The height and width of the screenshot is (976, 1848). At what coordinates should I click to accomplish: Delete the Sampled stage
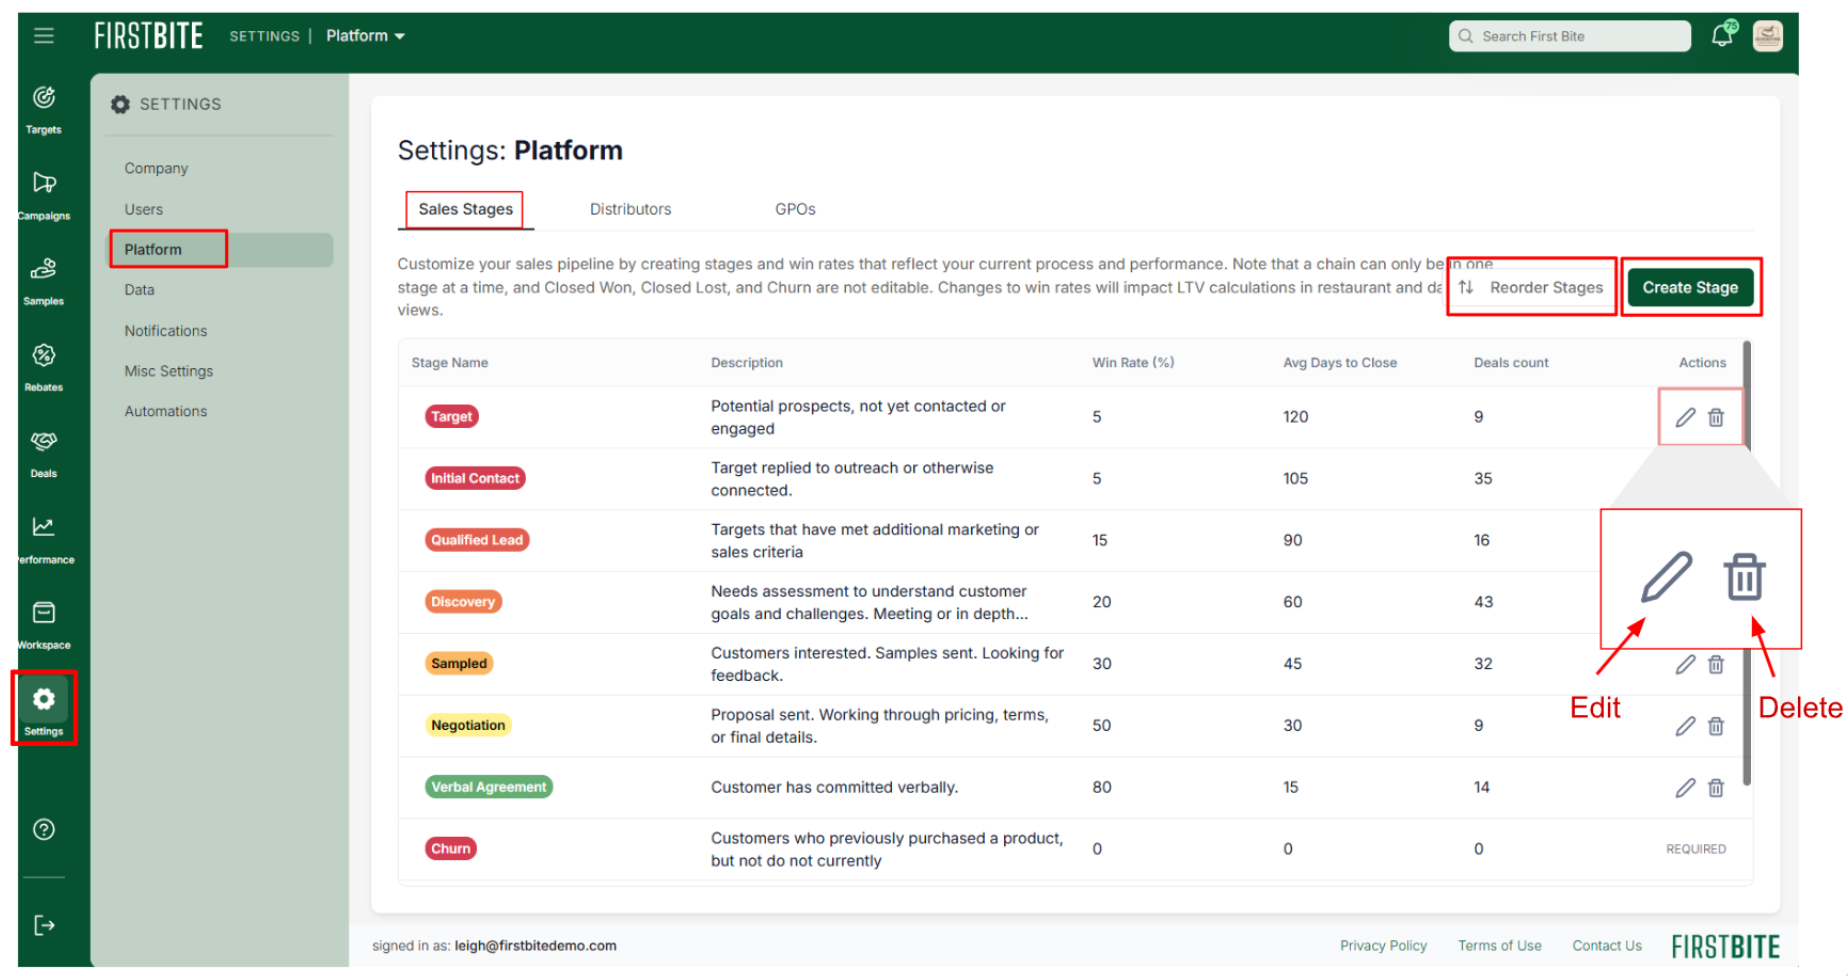tap(1716, 664)
